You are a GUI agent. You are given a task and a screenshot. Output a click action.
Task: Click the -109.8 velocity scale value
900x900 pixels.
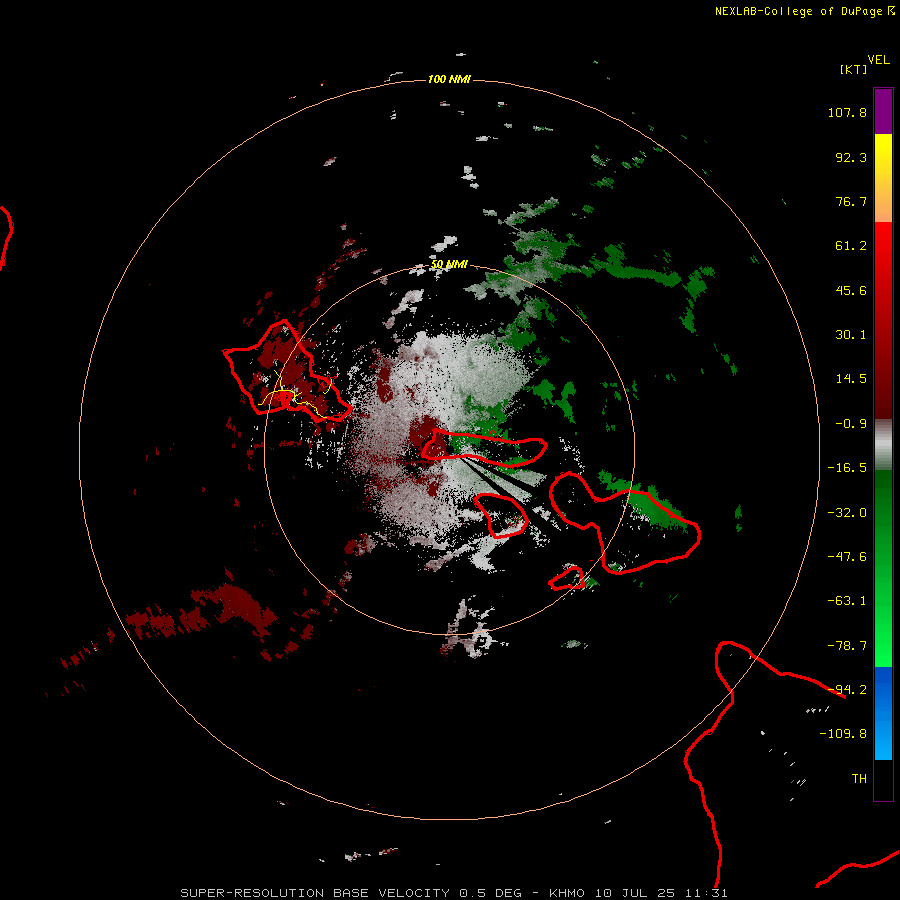843,734
